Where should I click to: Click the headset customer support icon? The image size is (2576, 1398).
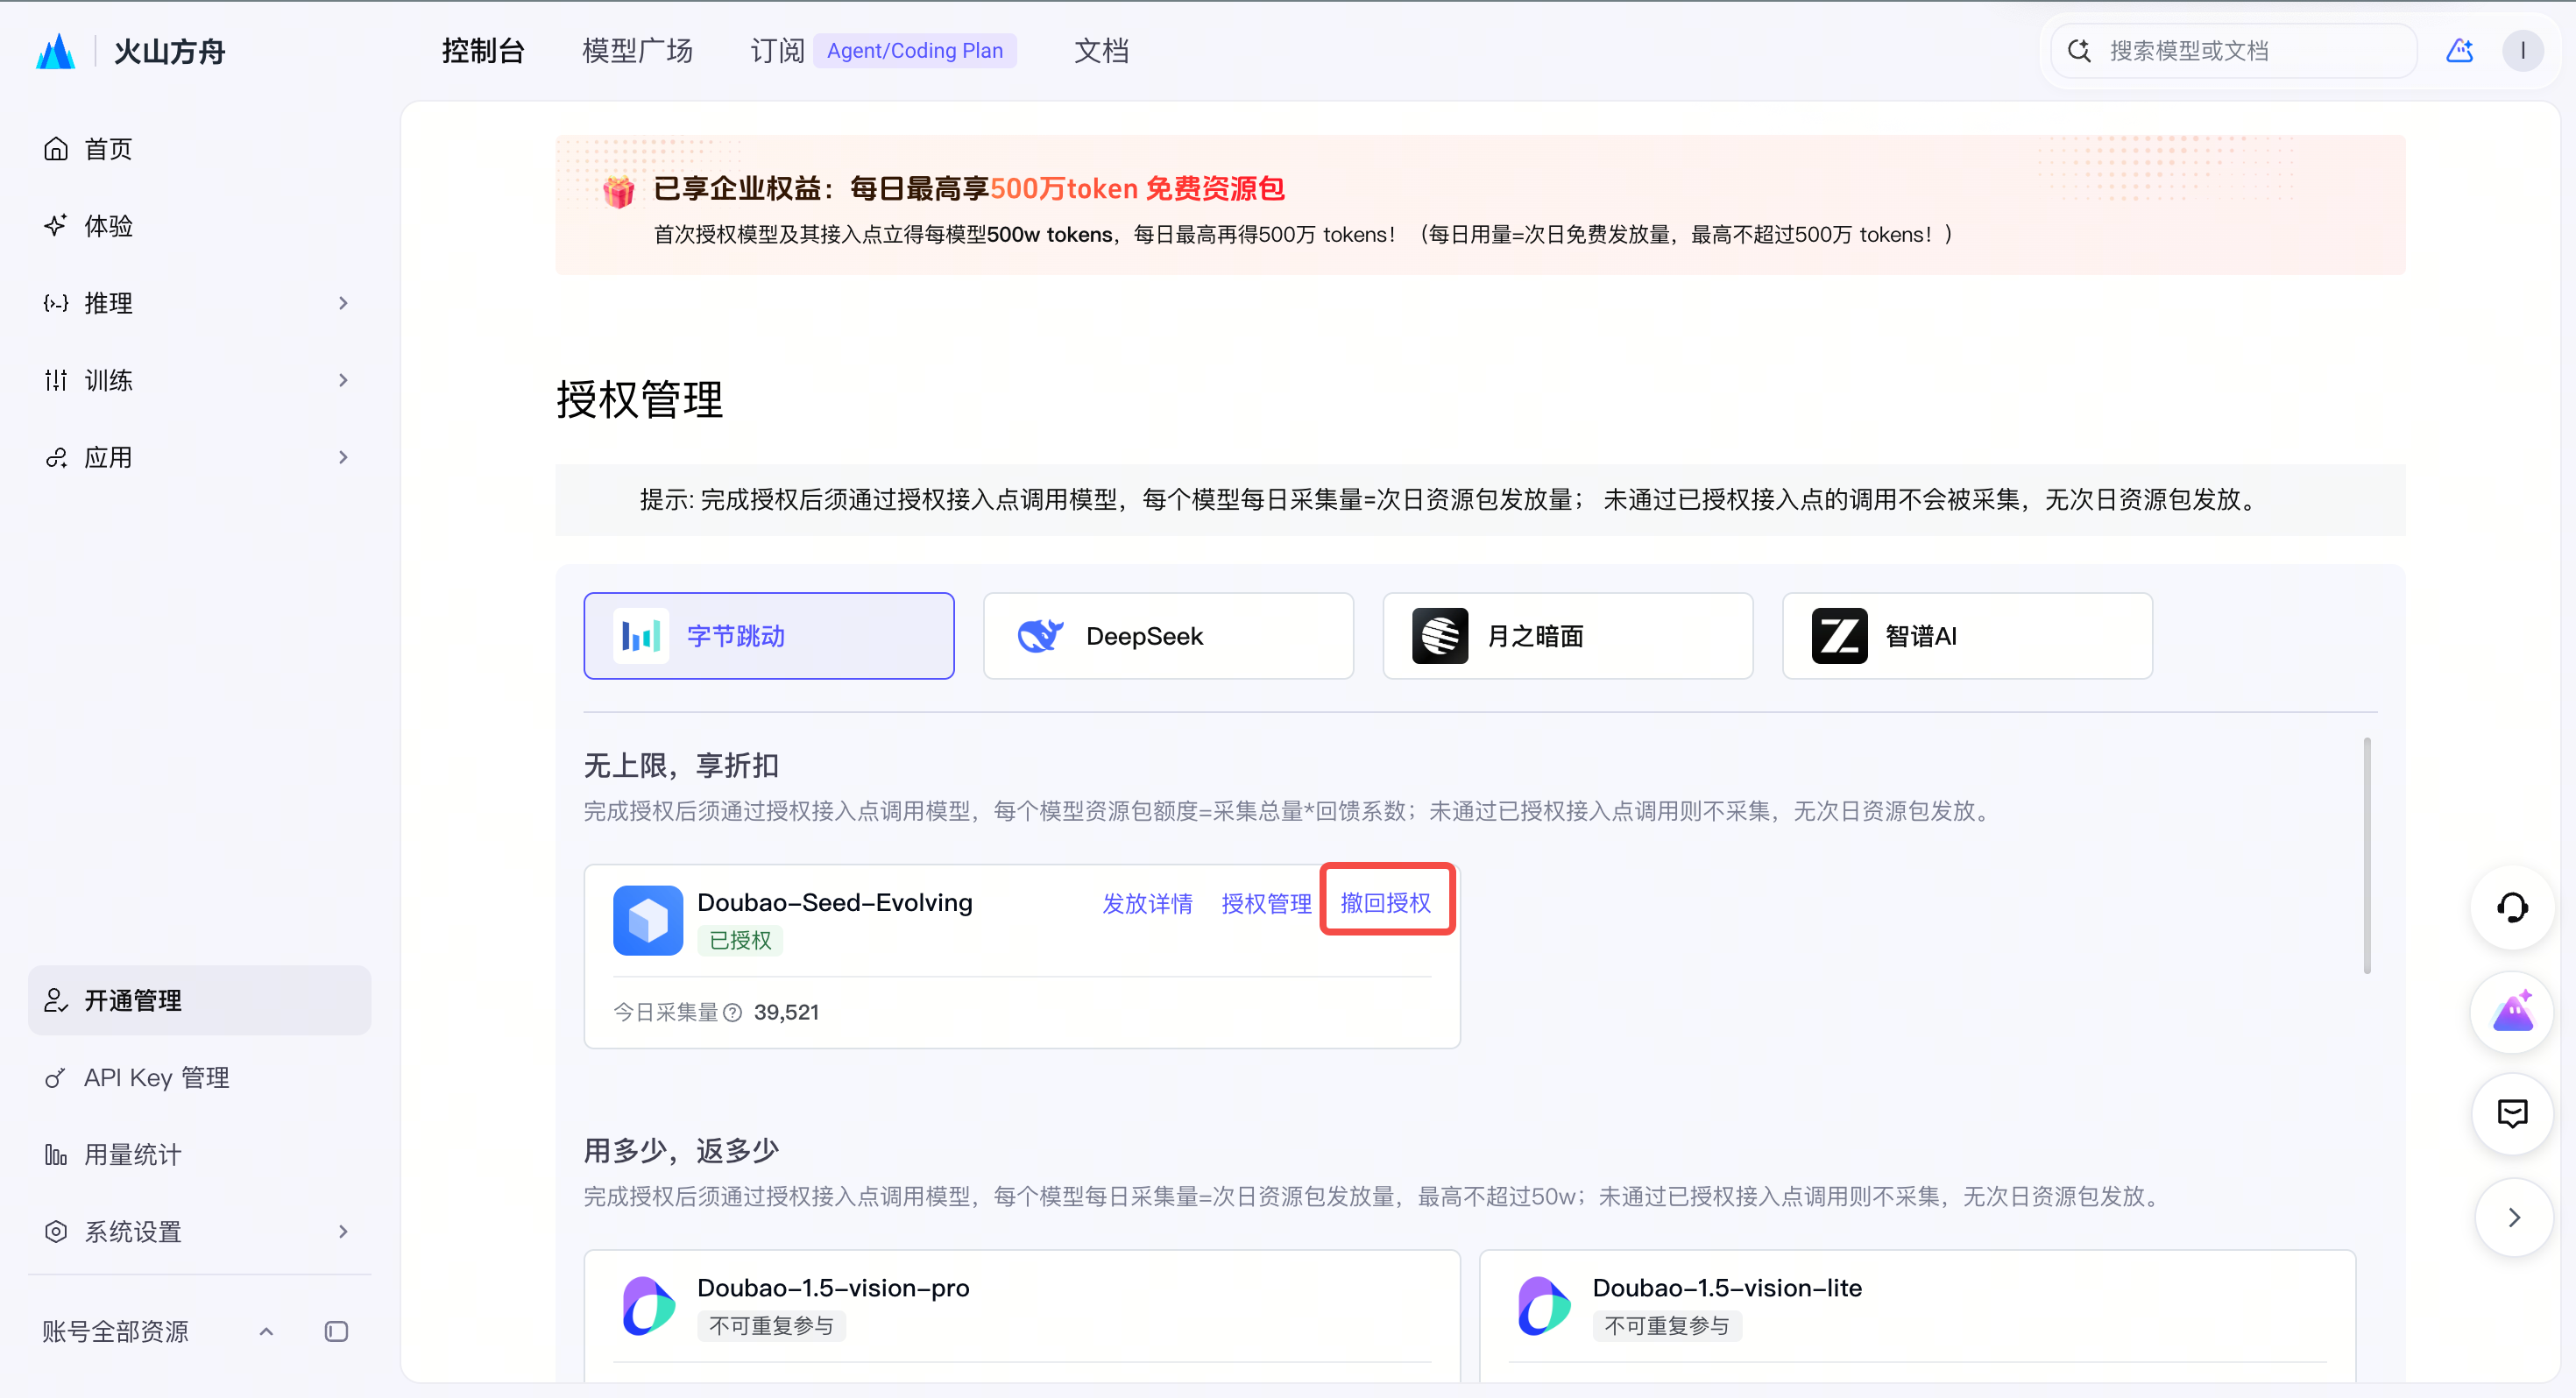(2512, 908)
